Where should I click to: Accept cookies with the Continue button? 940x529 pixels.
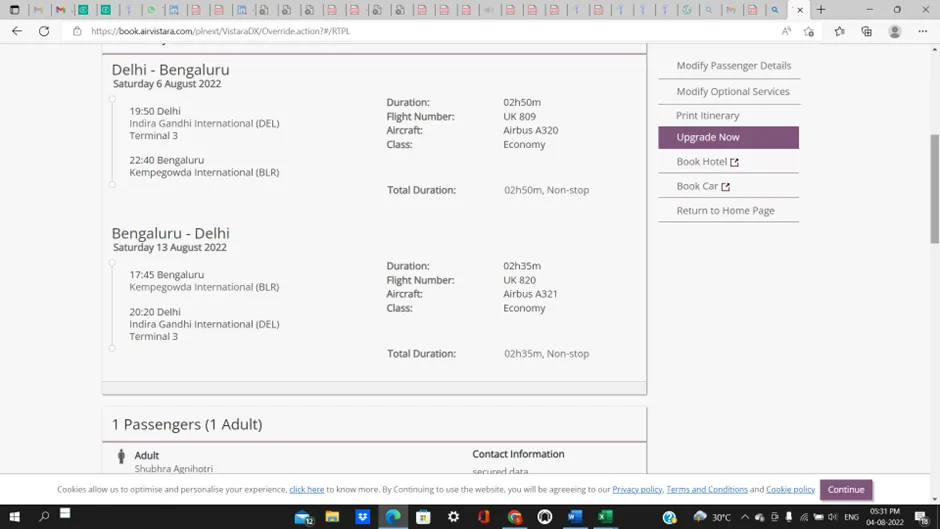tap(846, 489)
